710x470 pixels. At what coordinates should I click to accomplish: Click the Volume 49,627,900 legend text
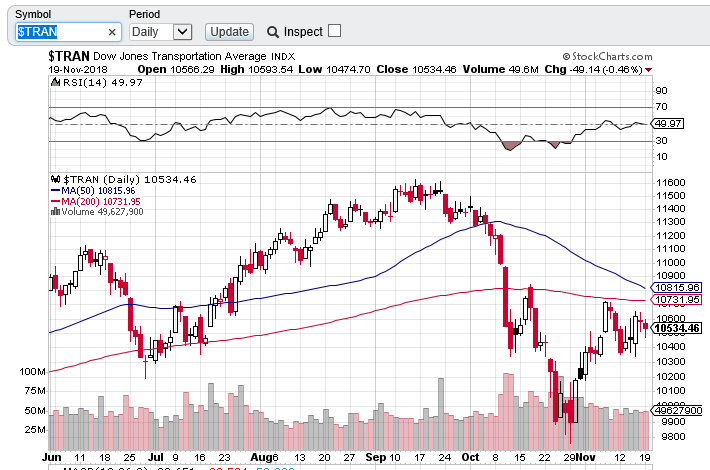[x=102, y=212]
